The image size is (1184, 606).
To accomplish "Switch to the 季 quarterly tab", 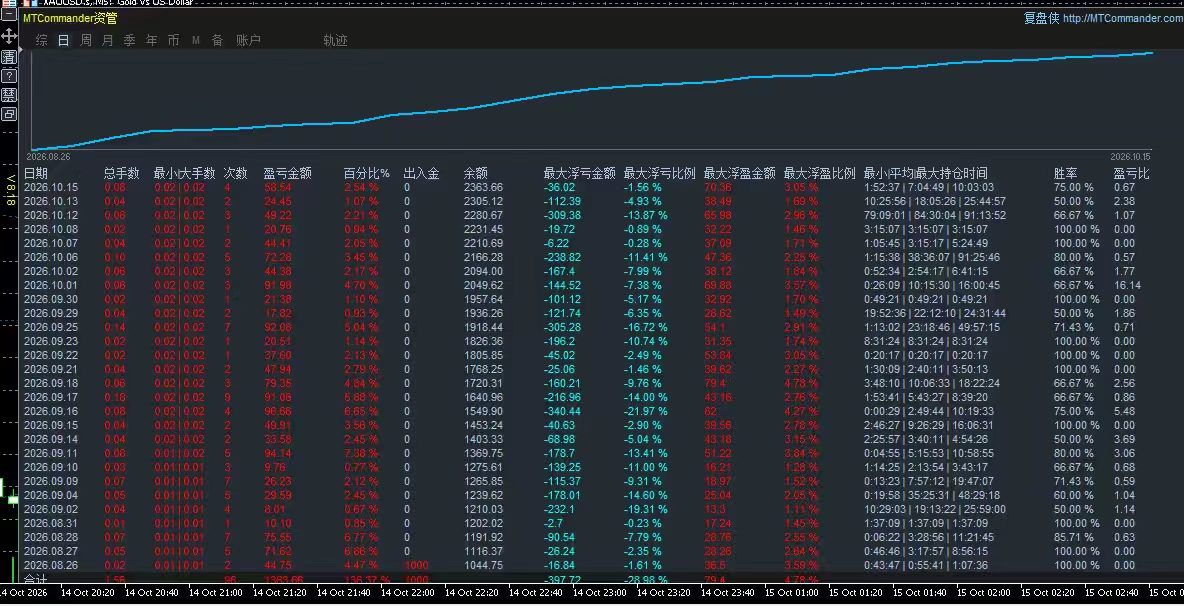I will click(130, 41).
